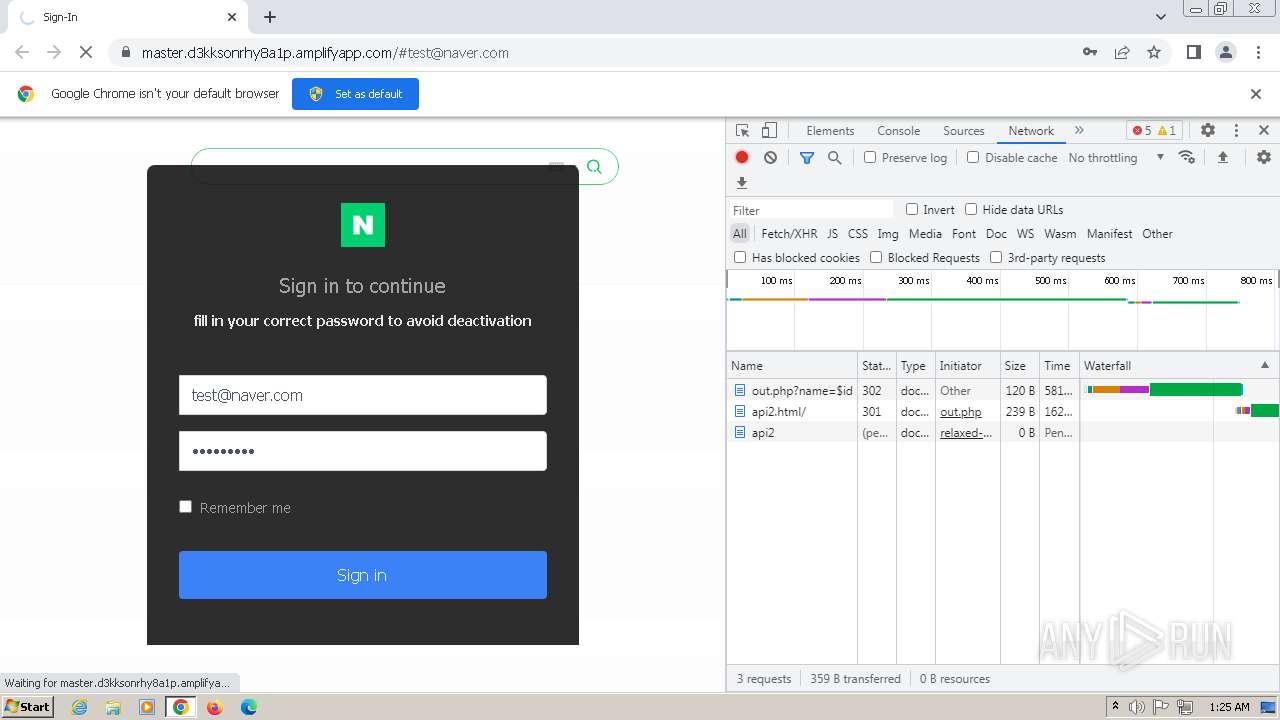The image size is (1280, 720).
Task: Click the Sign in button
Action: point(363,575)
